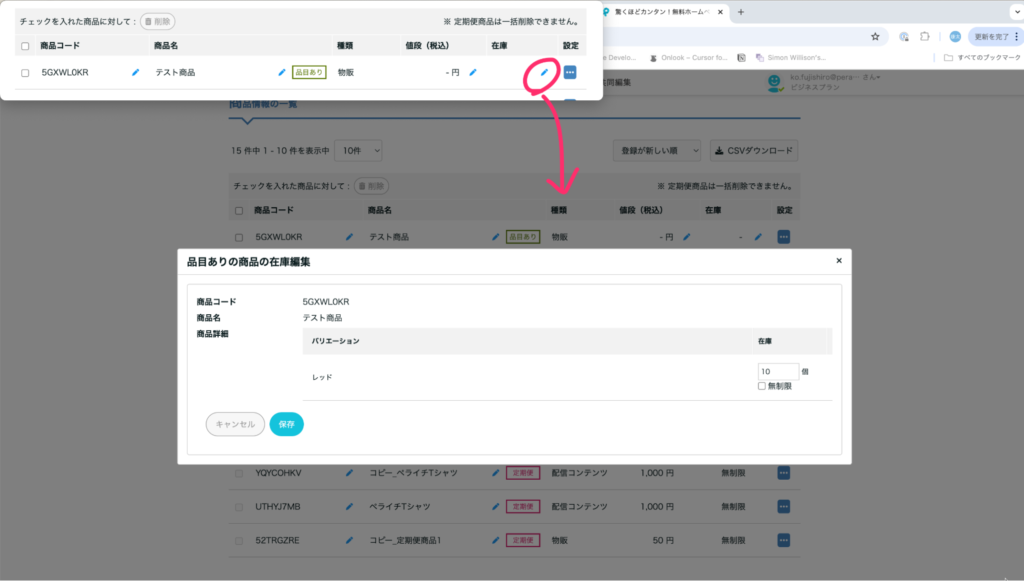Edit code pencil for 52TRGZRE row
Screen dimensions: 1024x581
point(349,540)
